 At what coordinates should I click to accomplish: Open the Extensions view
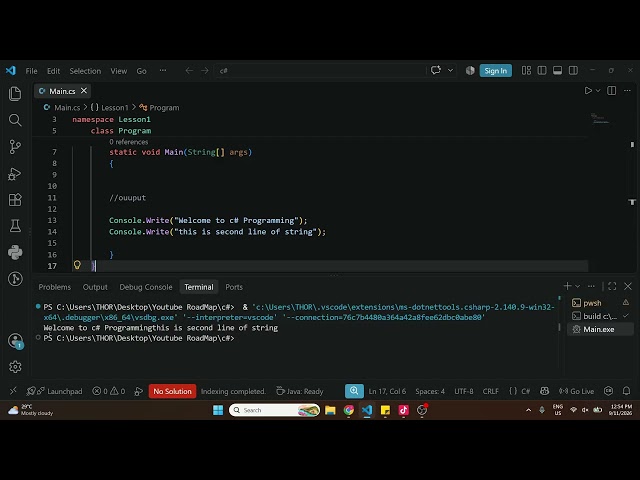point(15,200)
